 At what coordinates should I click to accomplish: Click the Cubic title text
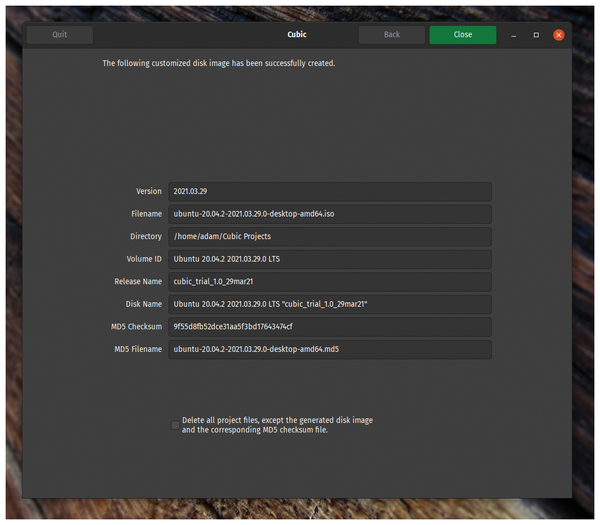click(297, 34)
